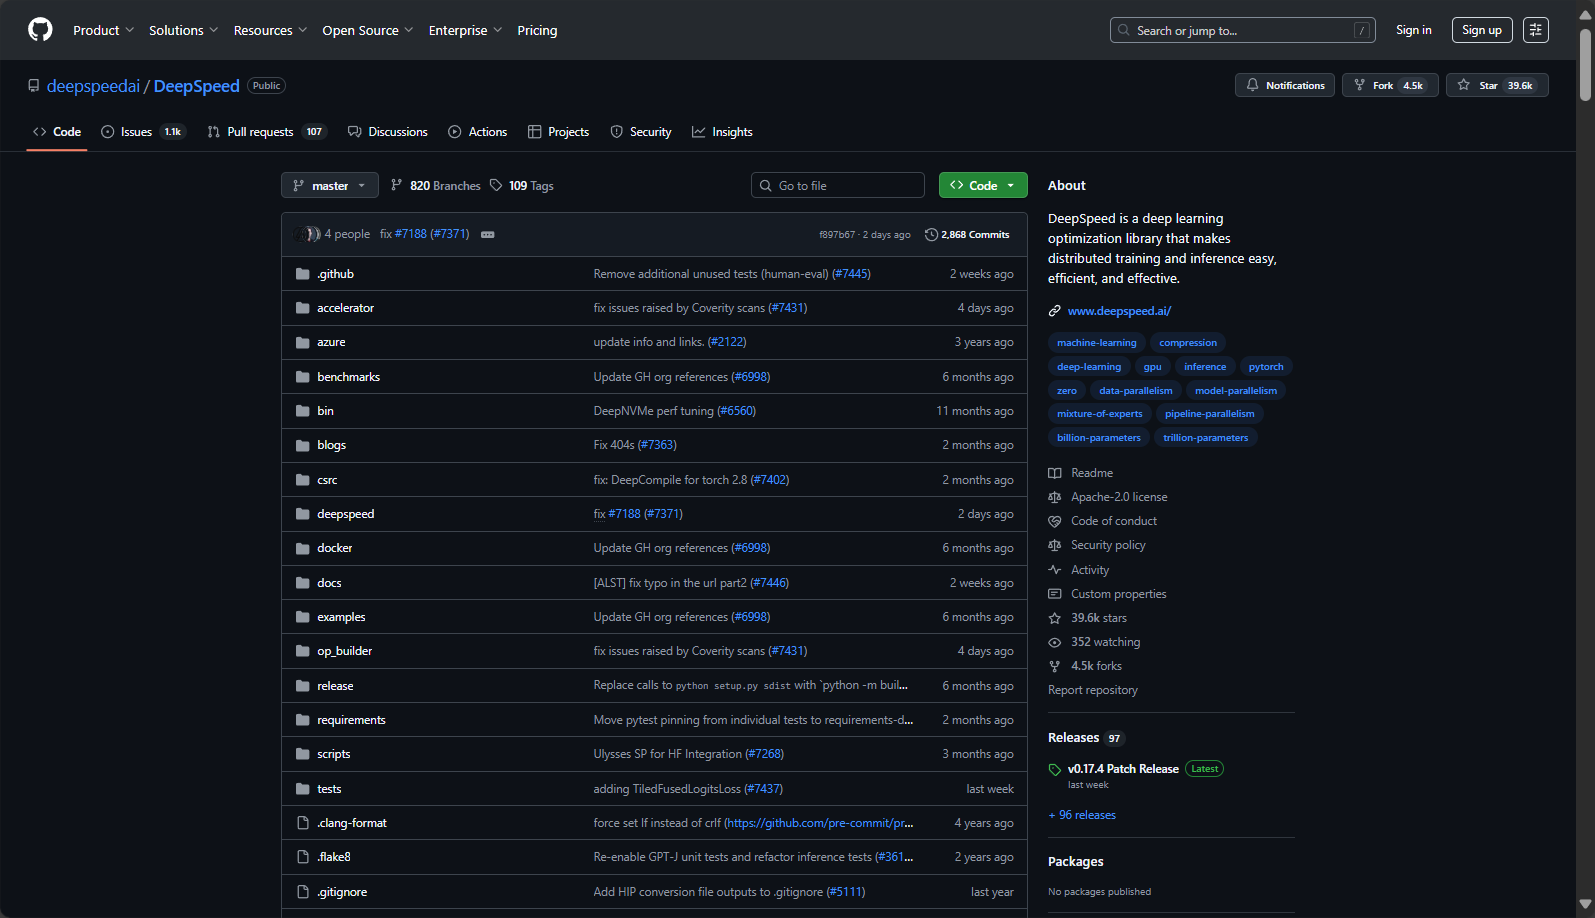Open the www.deepspeed.ai website link
Viewport: 1595px width, 918px height.
(x=1119, y=311)
